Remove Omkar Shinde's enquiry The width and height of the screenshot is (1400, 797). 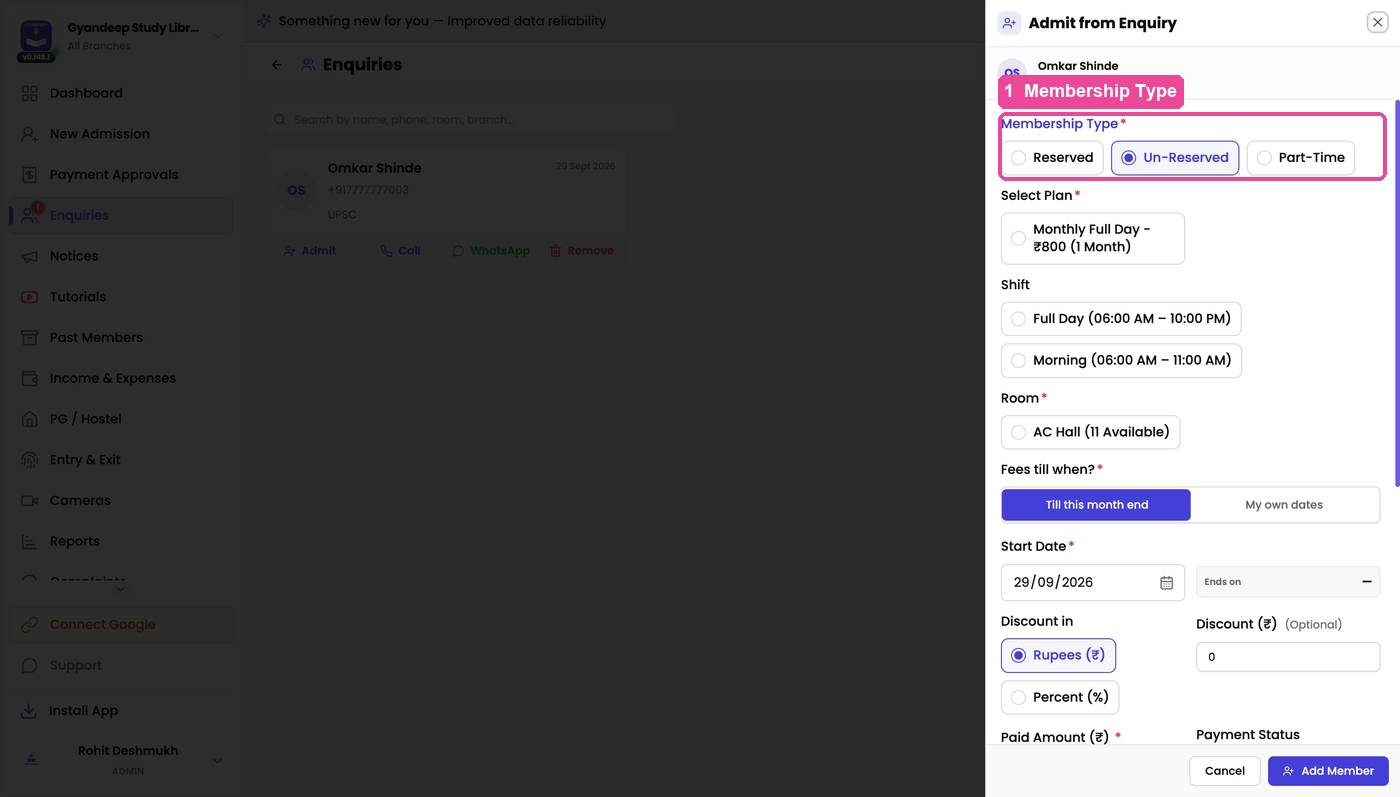click(582, 251)
